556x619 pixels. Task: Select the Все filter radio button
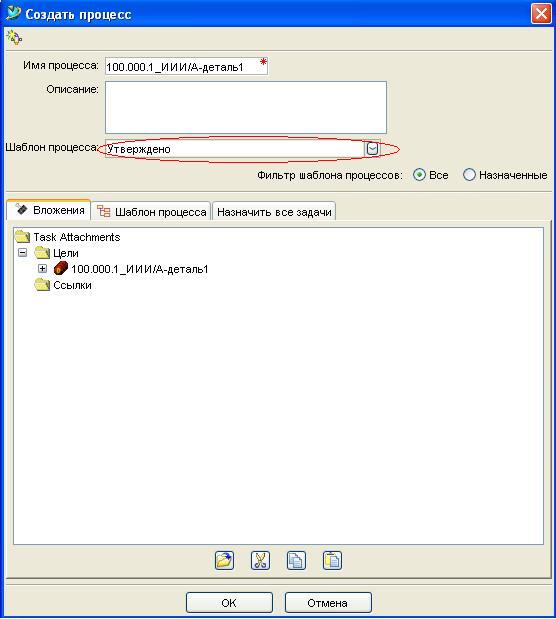pyautogui.click(x=419, y=175)
